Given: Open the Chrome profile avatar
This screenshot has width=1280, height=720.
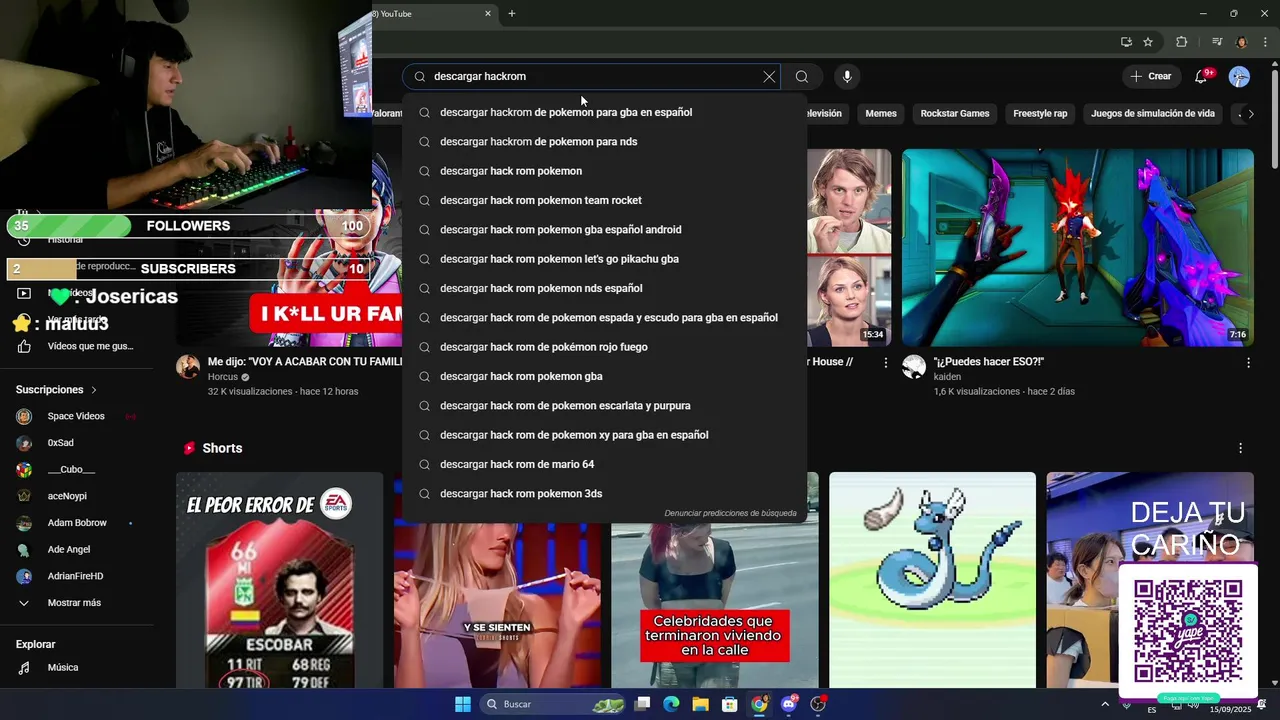Looking at the screenshot, I should point(1241,42).
